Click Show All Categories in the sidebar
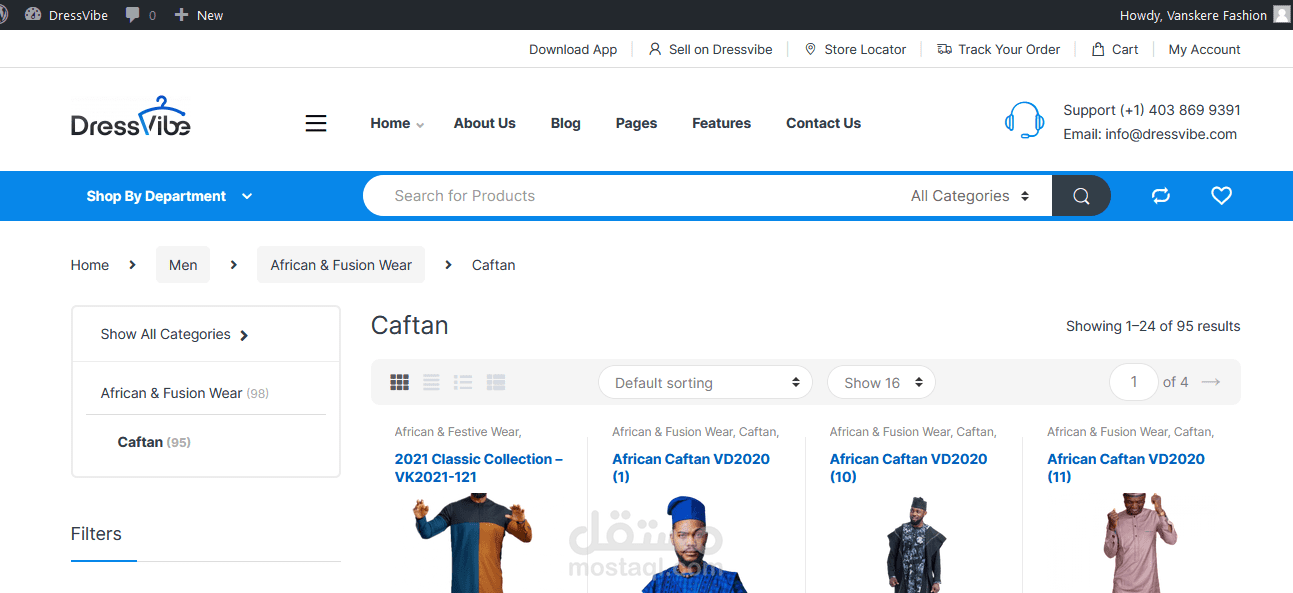 174,334
